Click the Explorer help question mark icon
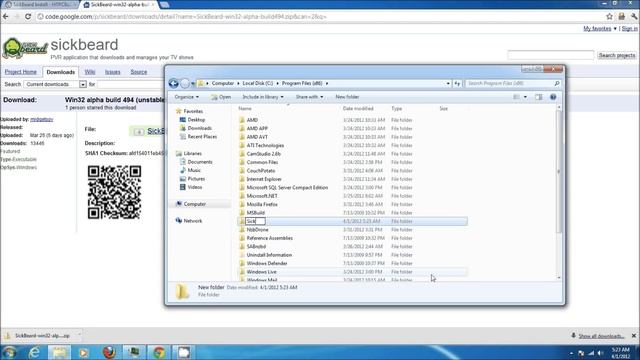Screen dimensions: 640x360 [553, 97]
